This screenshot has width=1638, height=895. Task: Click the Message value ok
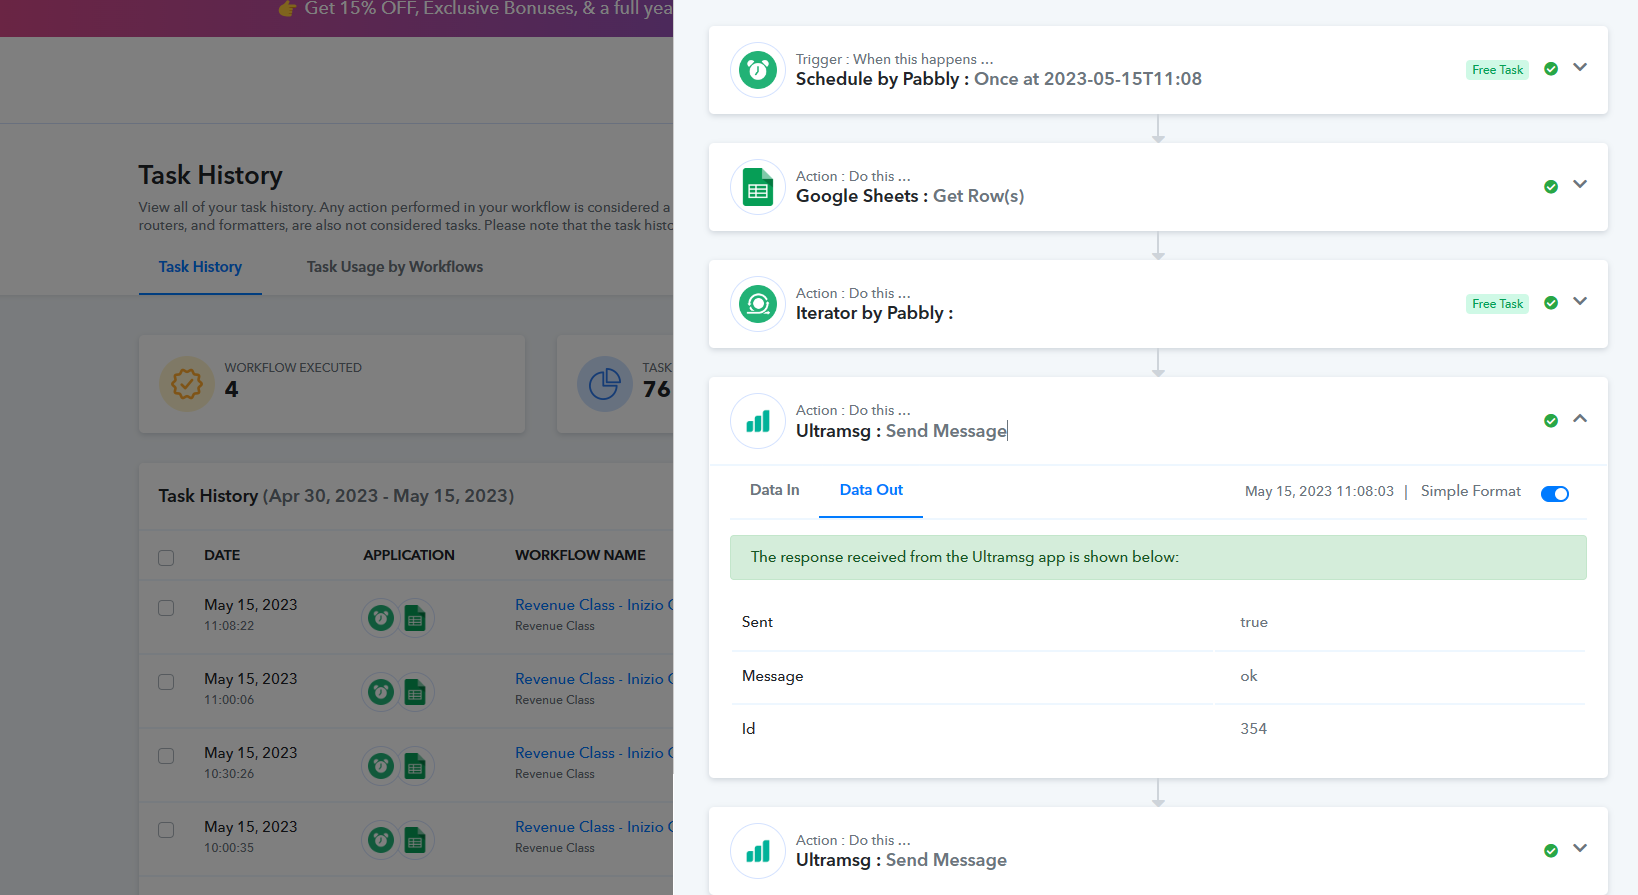(x=1249, y=676)
